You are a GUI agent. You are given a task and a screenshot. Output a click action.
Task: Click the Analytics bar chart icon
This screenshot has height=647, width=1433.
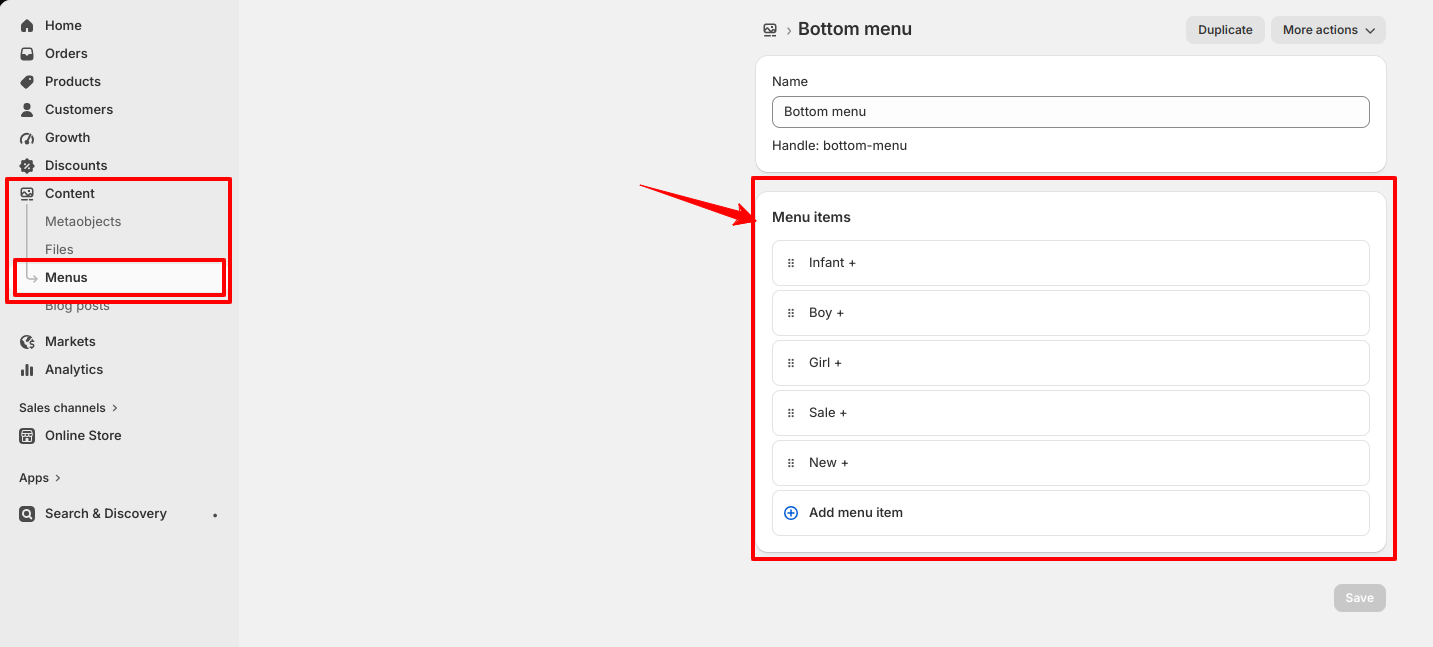pyautogui.click(x=27, y=369)
